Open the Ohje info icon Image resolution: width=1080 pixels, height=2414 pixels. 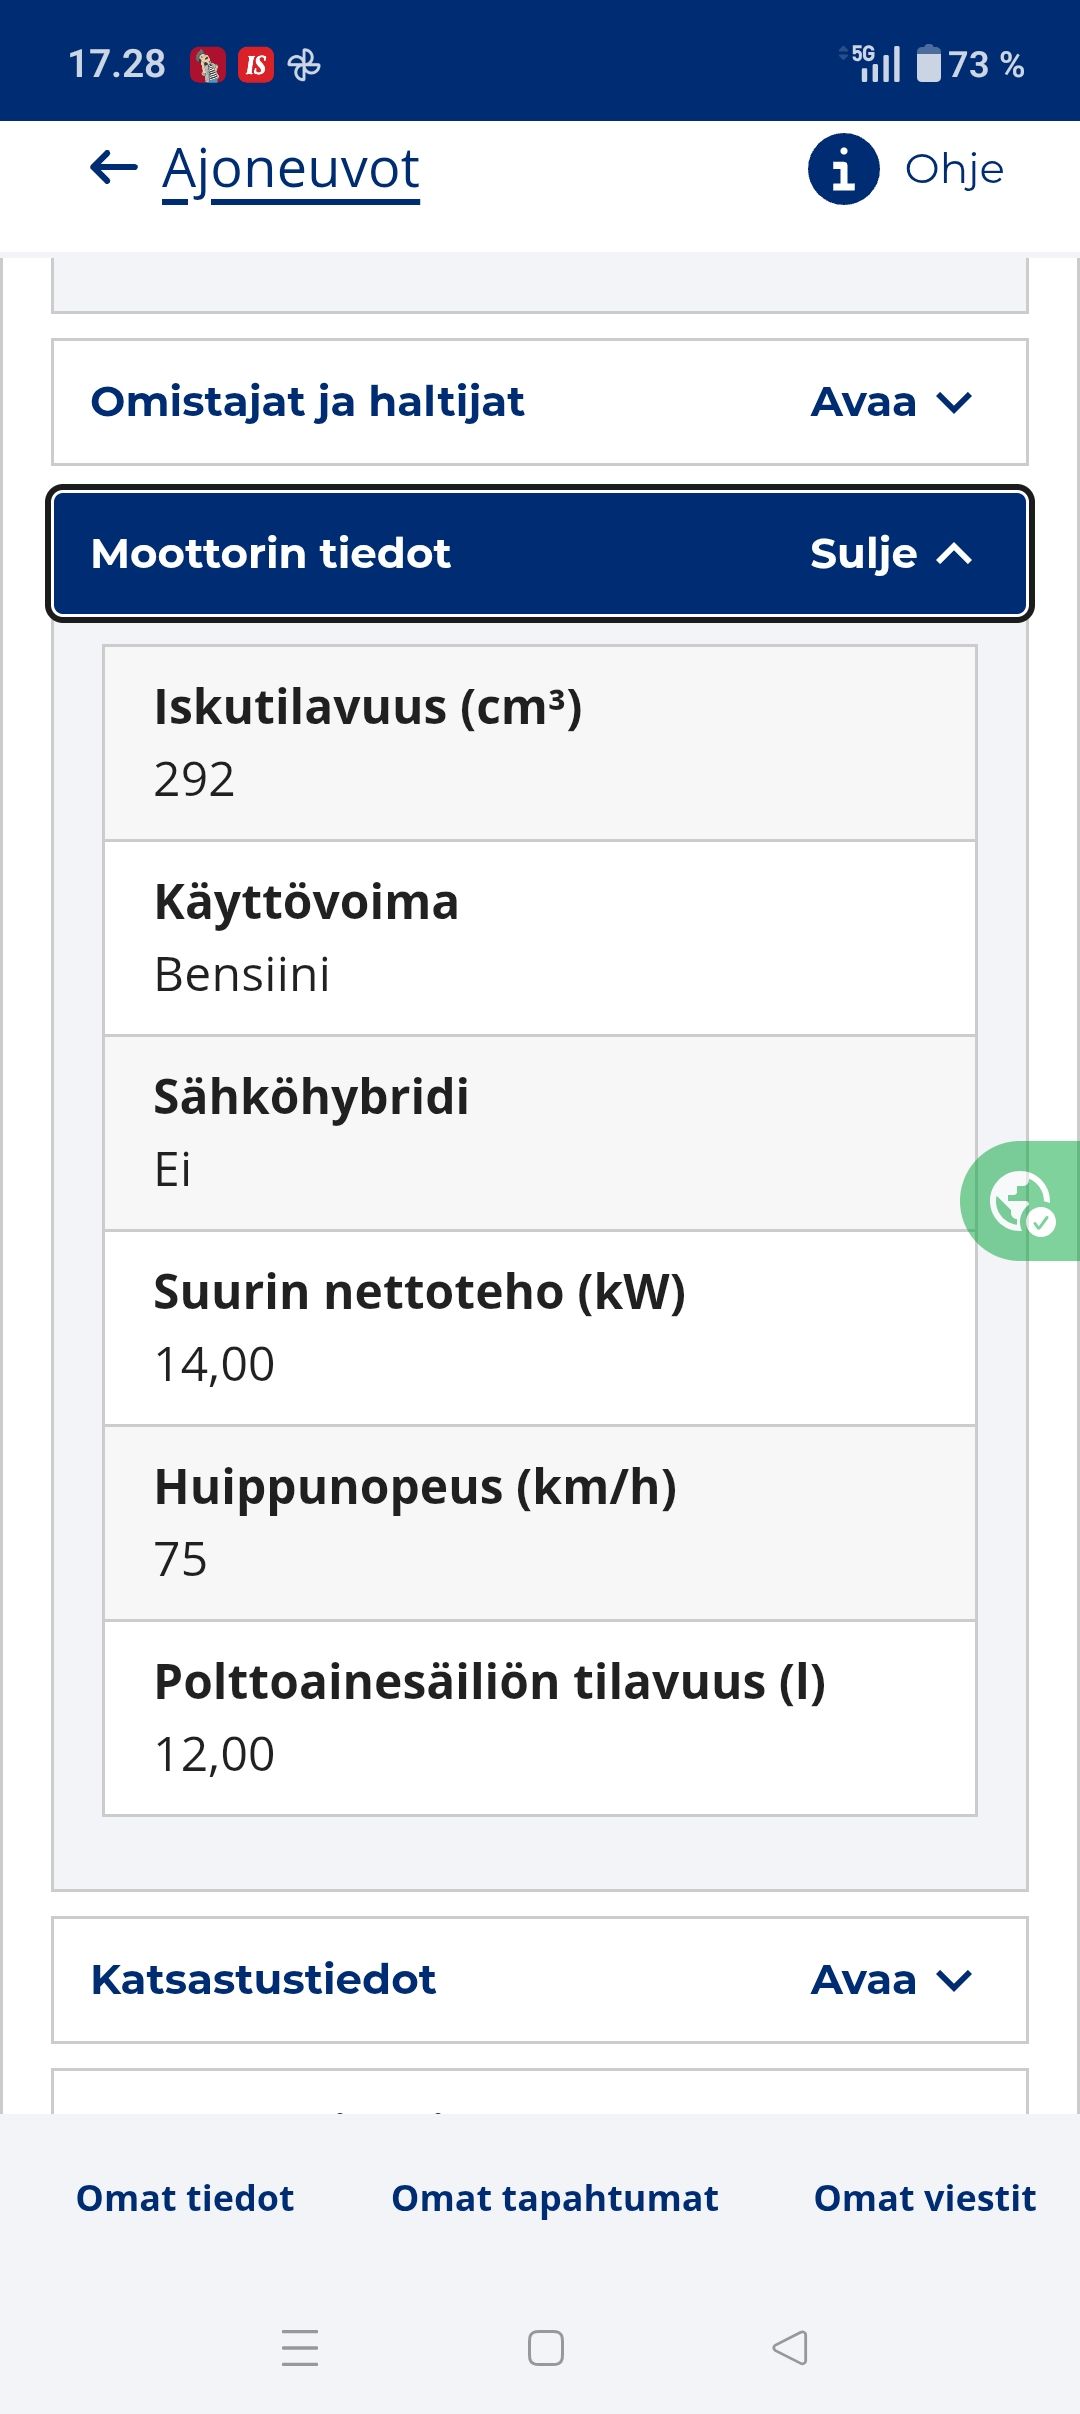click(843, 169)
